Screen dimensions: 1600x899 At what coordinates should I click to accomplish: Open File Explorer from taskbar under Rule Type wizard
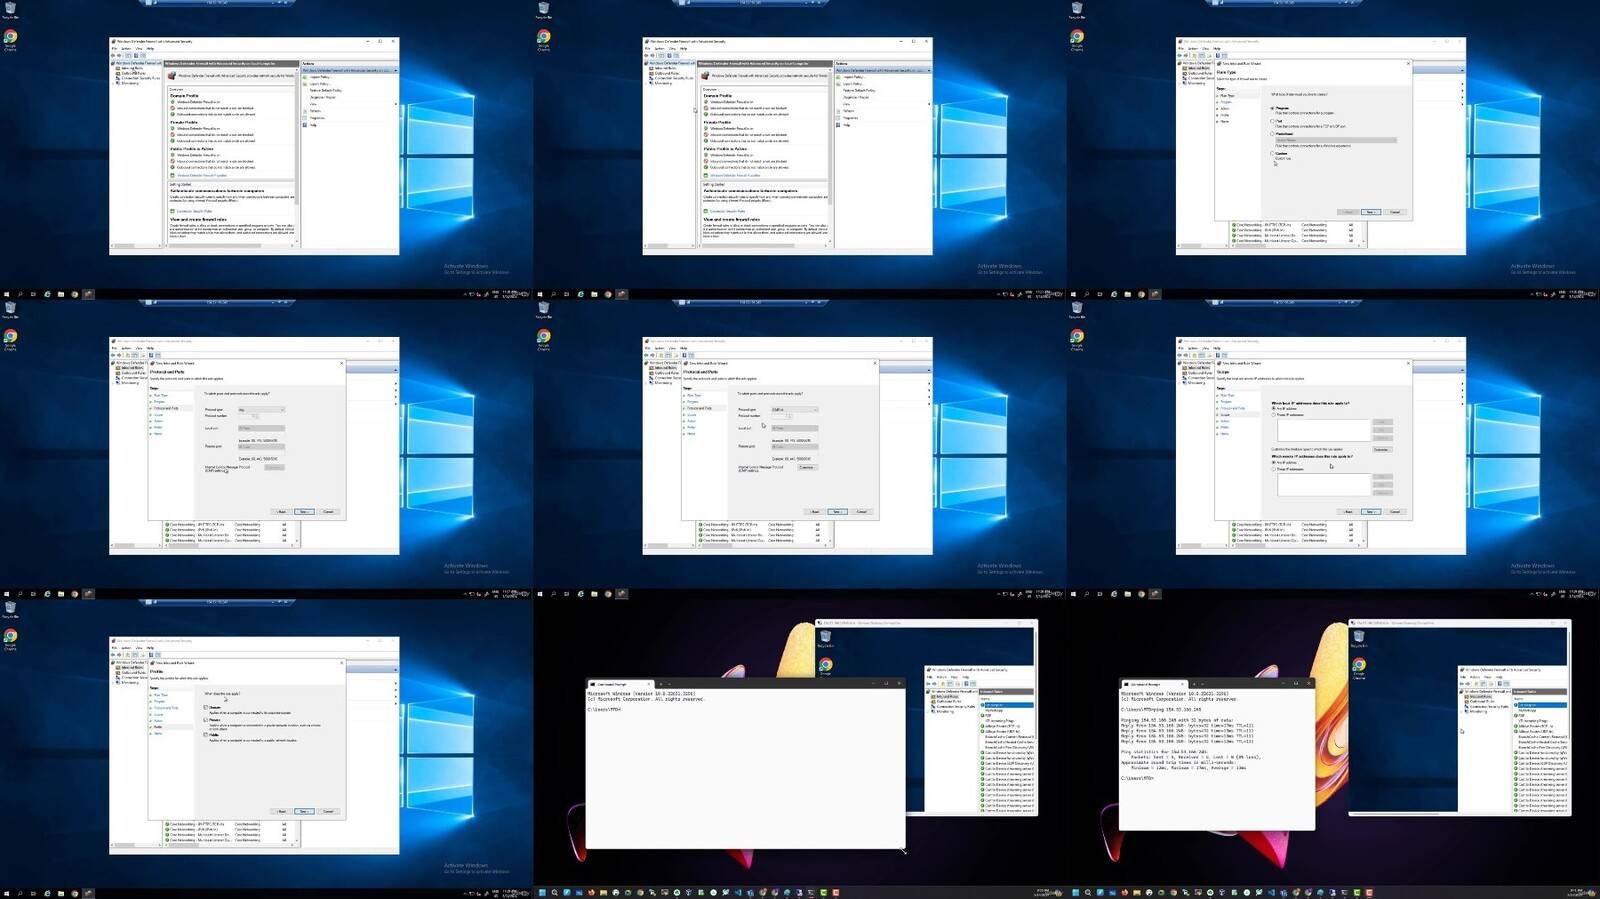pyautogui.click(x=1128, y=295)
